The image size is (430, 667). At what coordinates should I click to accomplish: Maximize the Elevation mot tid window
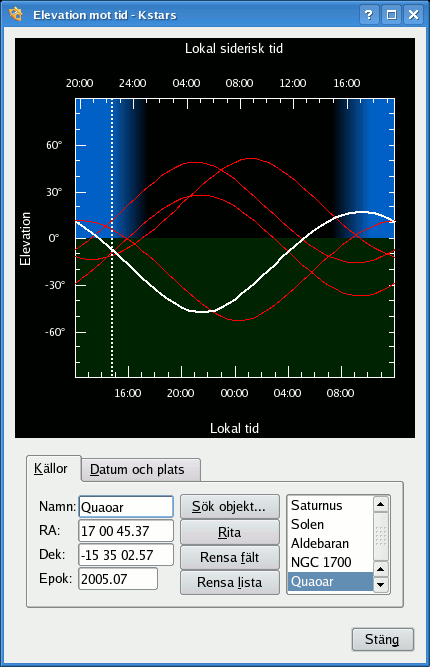pyautogui.click(x=391, y=15)
